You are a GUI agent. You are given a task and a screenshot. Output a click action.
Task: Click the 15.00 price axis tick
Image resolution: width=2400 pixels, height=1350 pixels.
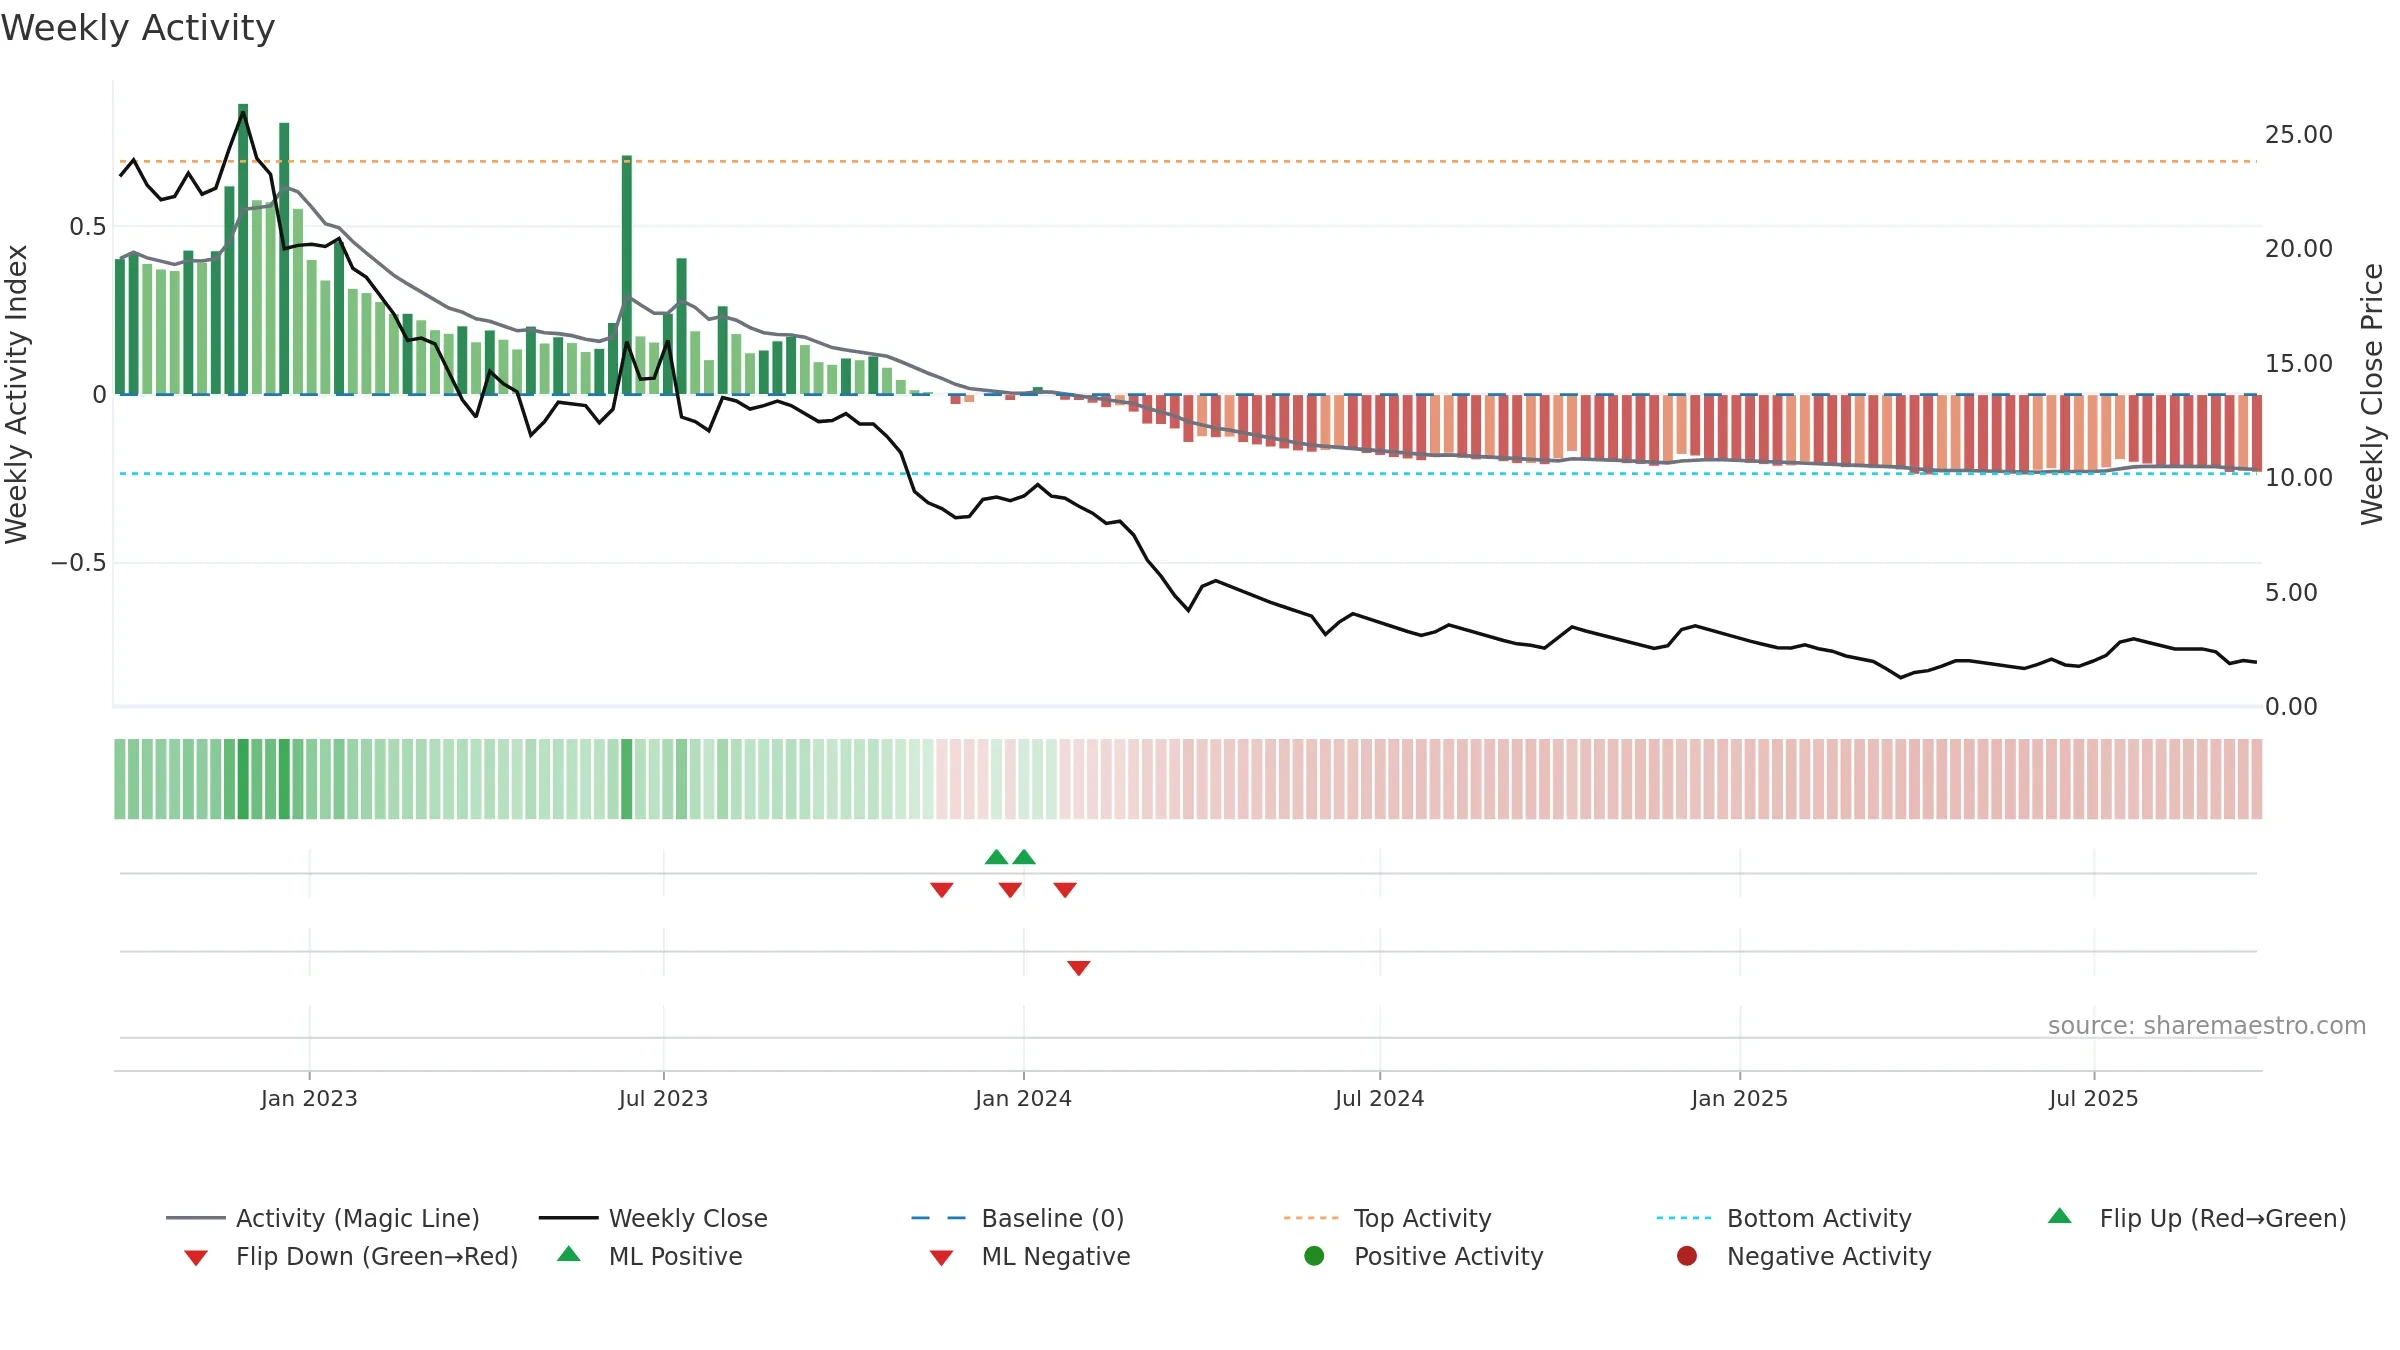pyautogui.click(x=2298, y=363)
